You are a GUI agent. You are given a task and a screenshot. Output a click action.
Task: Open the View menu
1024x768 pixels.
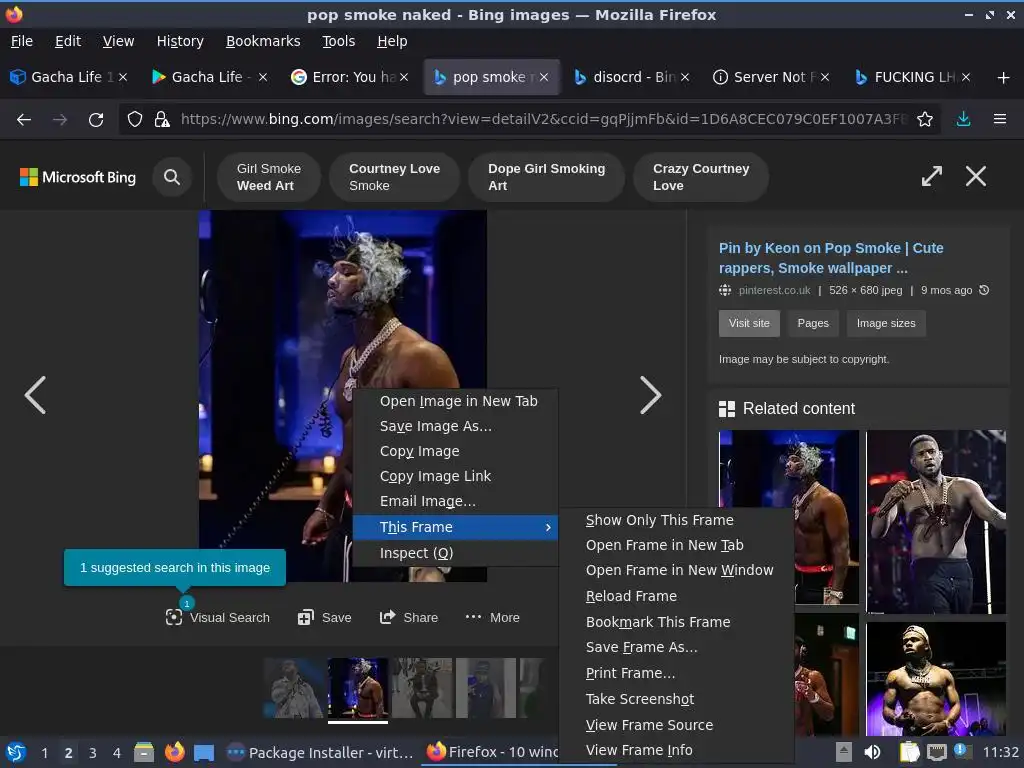coord(118,41)
